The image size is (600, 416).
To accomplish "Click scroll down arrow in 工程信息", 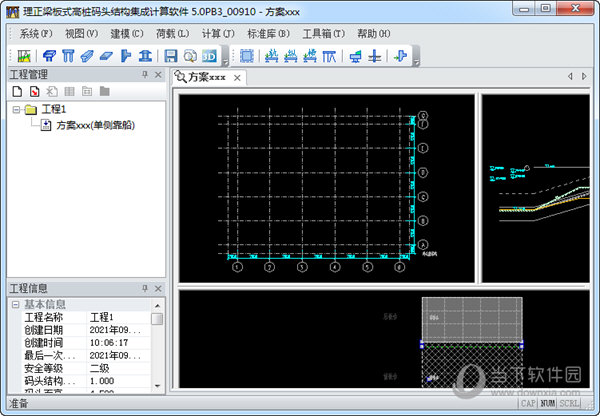I will [157, 386].
